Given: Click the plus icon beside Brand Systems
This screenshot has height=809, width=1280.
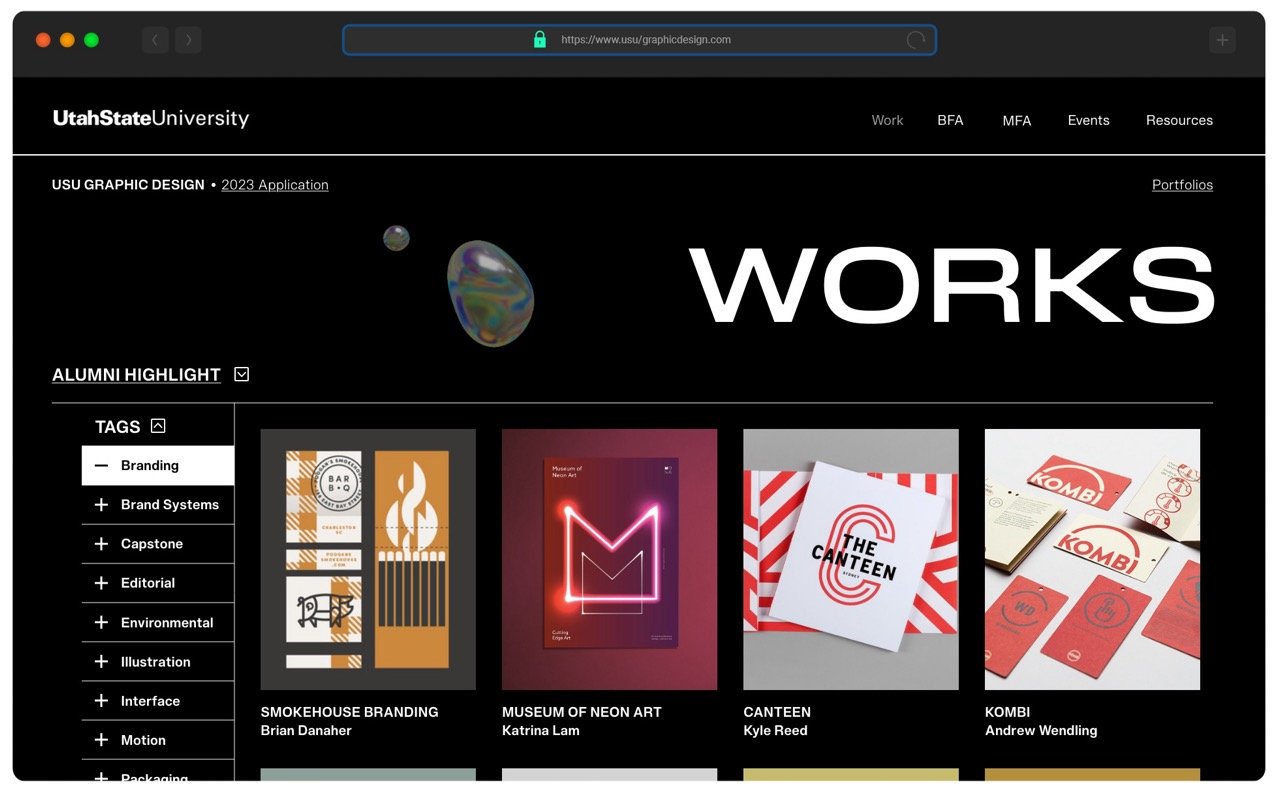Looking at the screenshot, I should (101, 505).
